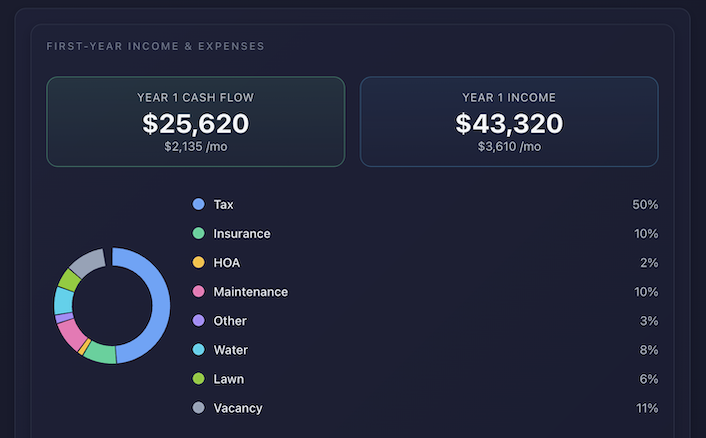Select the Year 1 Cash Flow card

[195, 121]
